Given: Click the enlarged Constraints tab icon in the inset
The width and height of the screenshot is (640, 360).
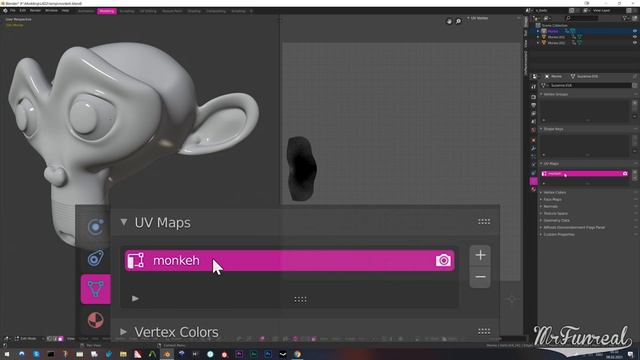Looking at the screenshot, I should [96, 258].
